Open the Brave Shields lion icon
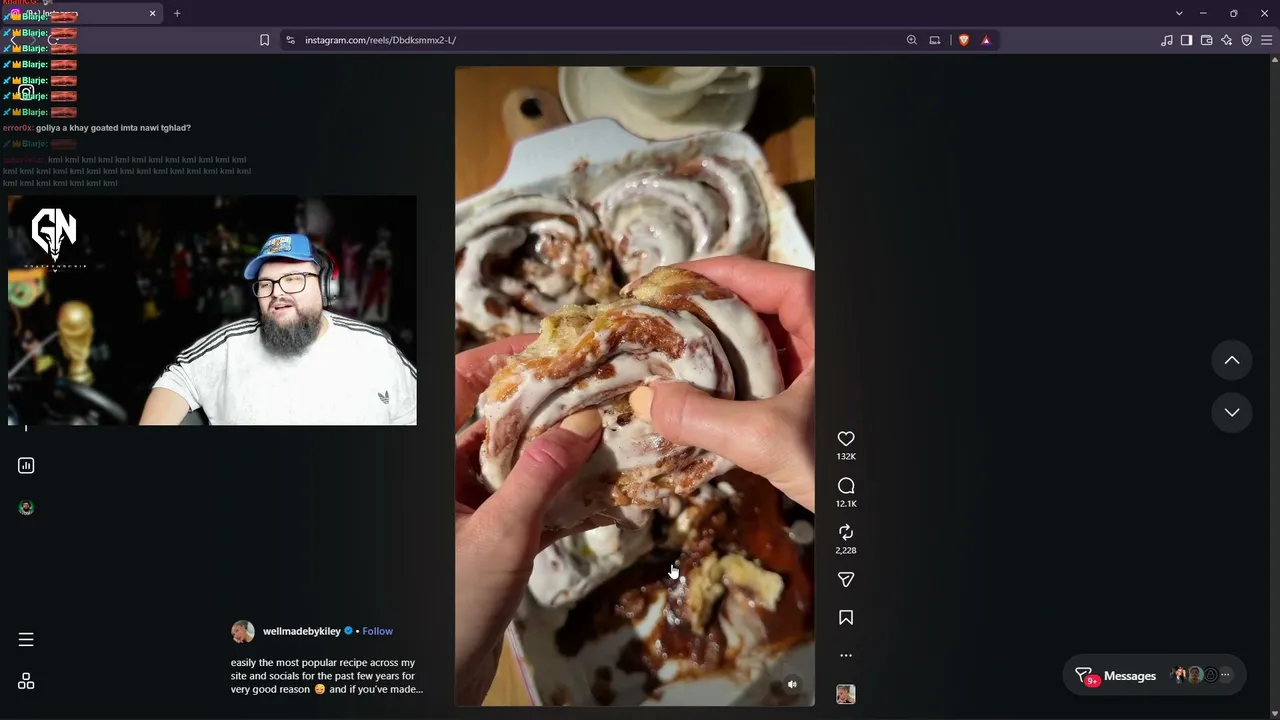1280x720 pixels. [964, 40]
